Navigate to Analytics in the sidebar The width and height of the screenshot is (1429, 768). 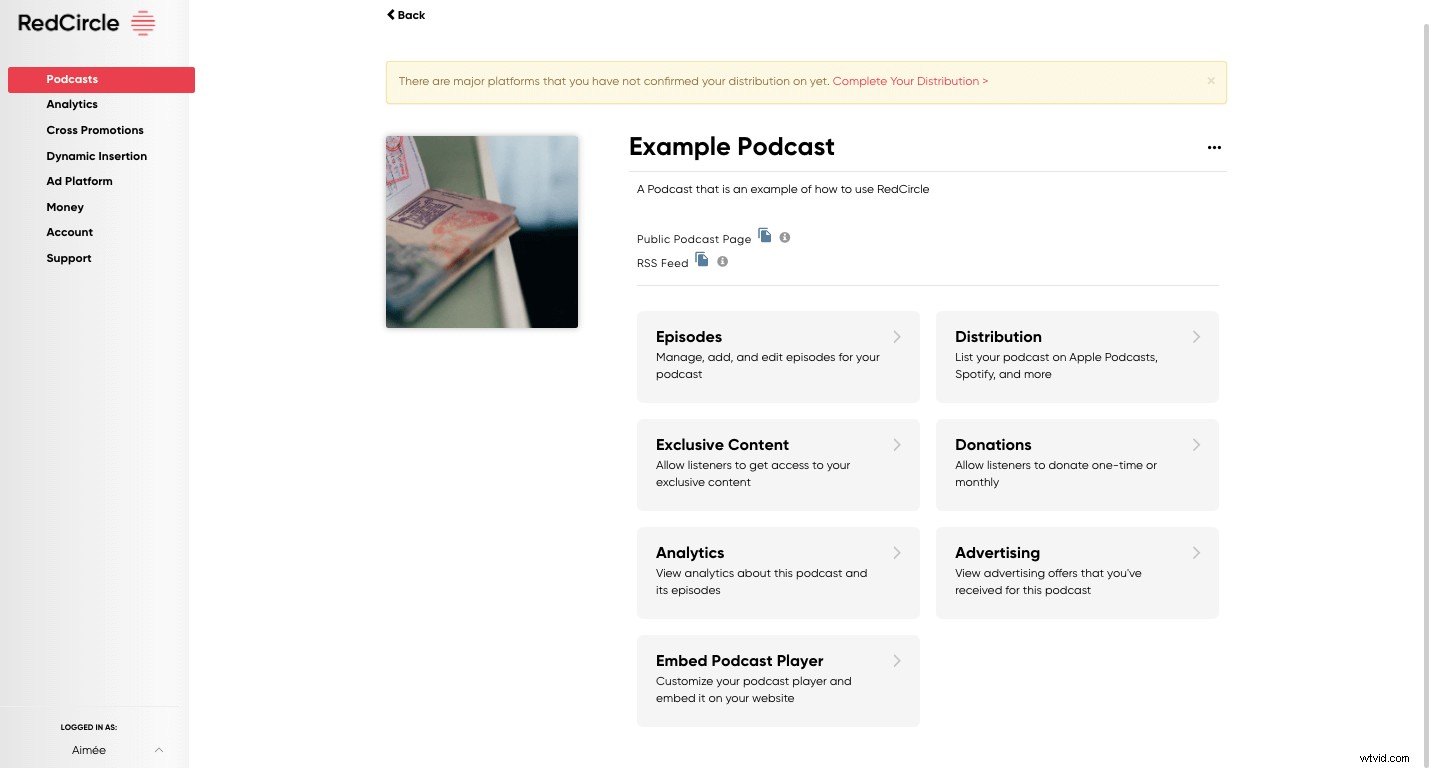click(71, 103)
